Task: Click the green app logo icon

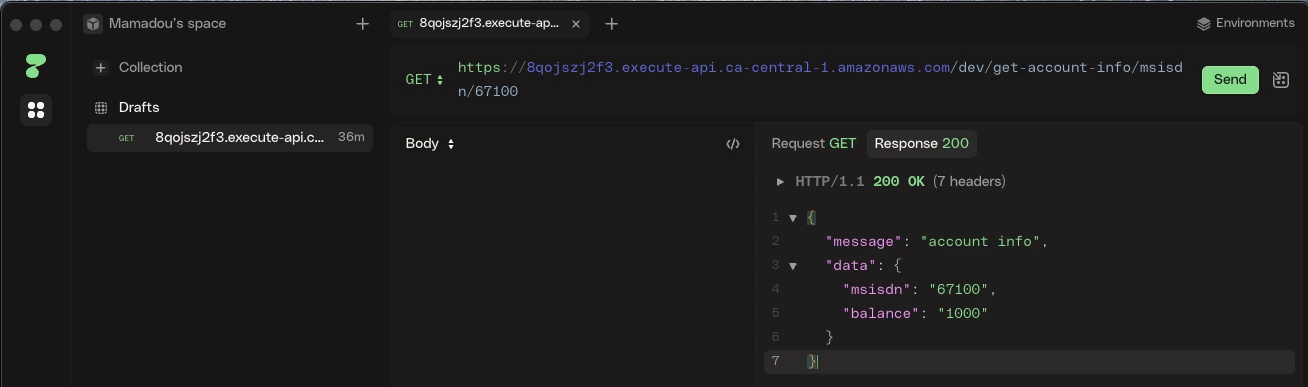Action: pyautogui.click(x=35, y=66)
